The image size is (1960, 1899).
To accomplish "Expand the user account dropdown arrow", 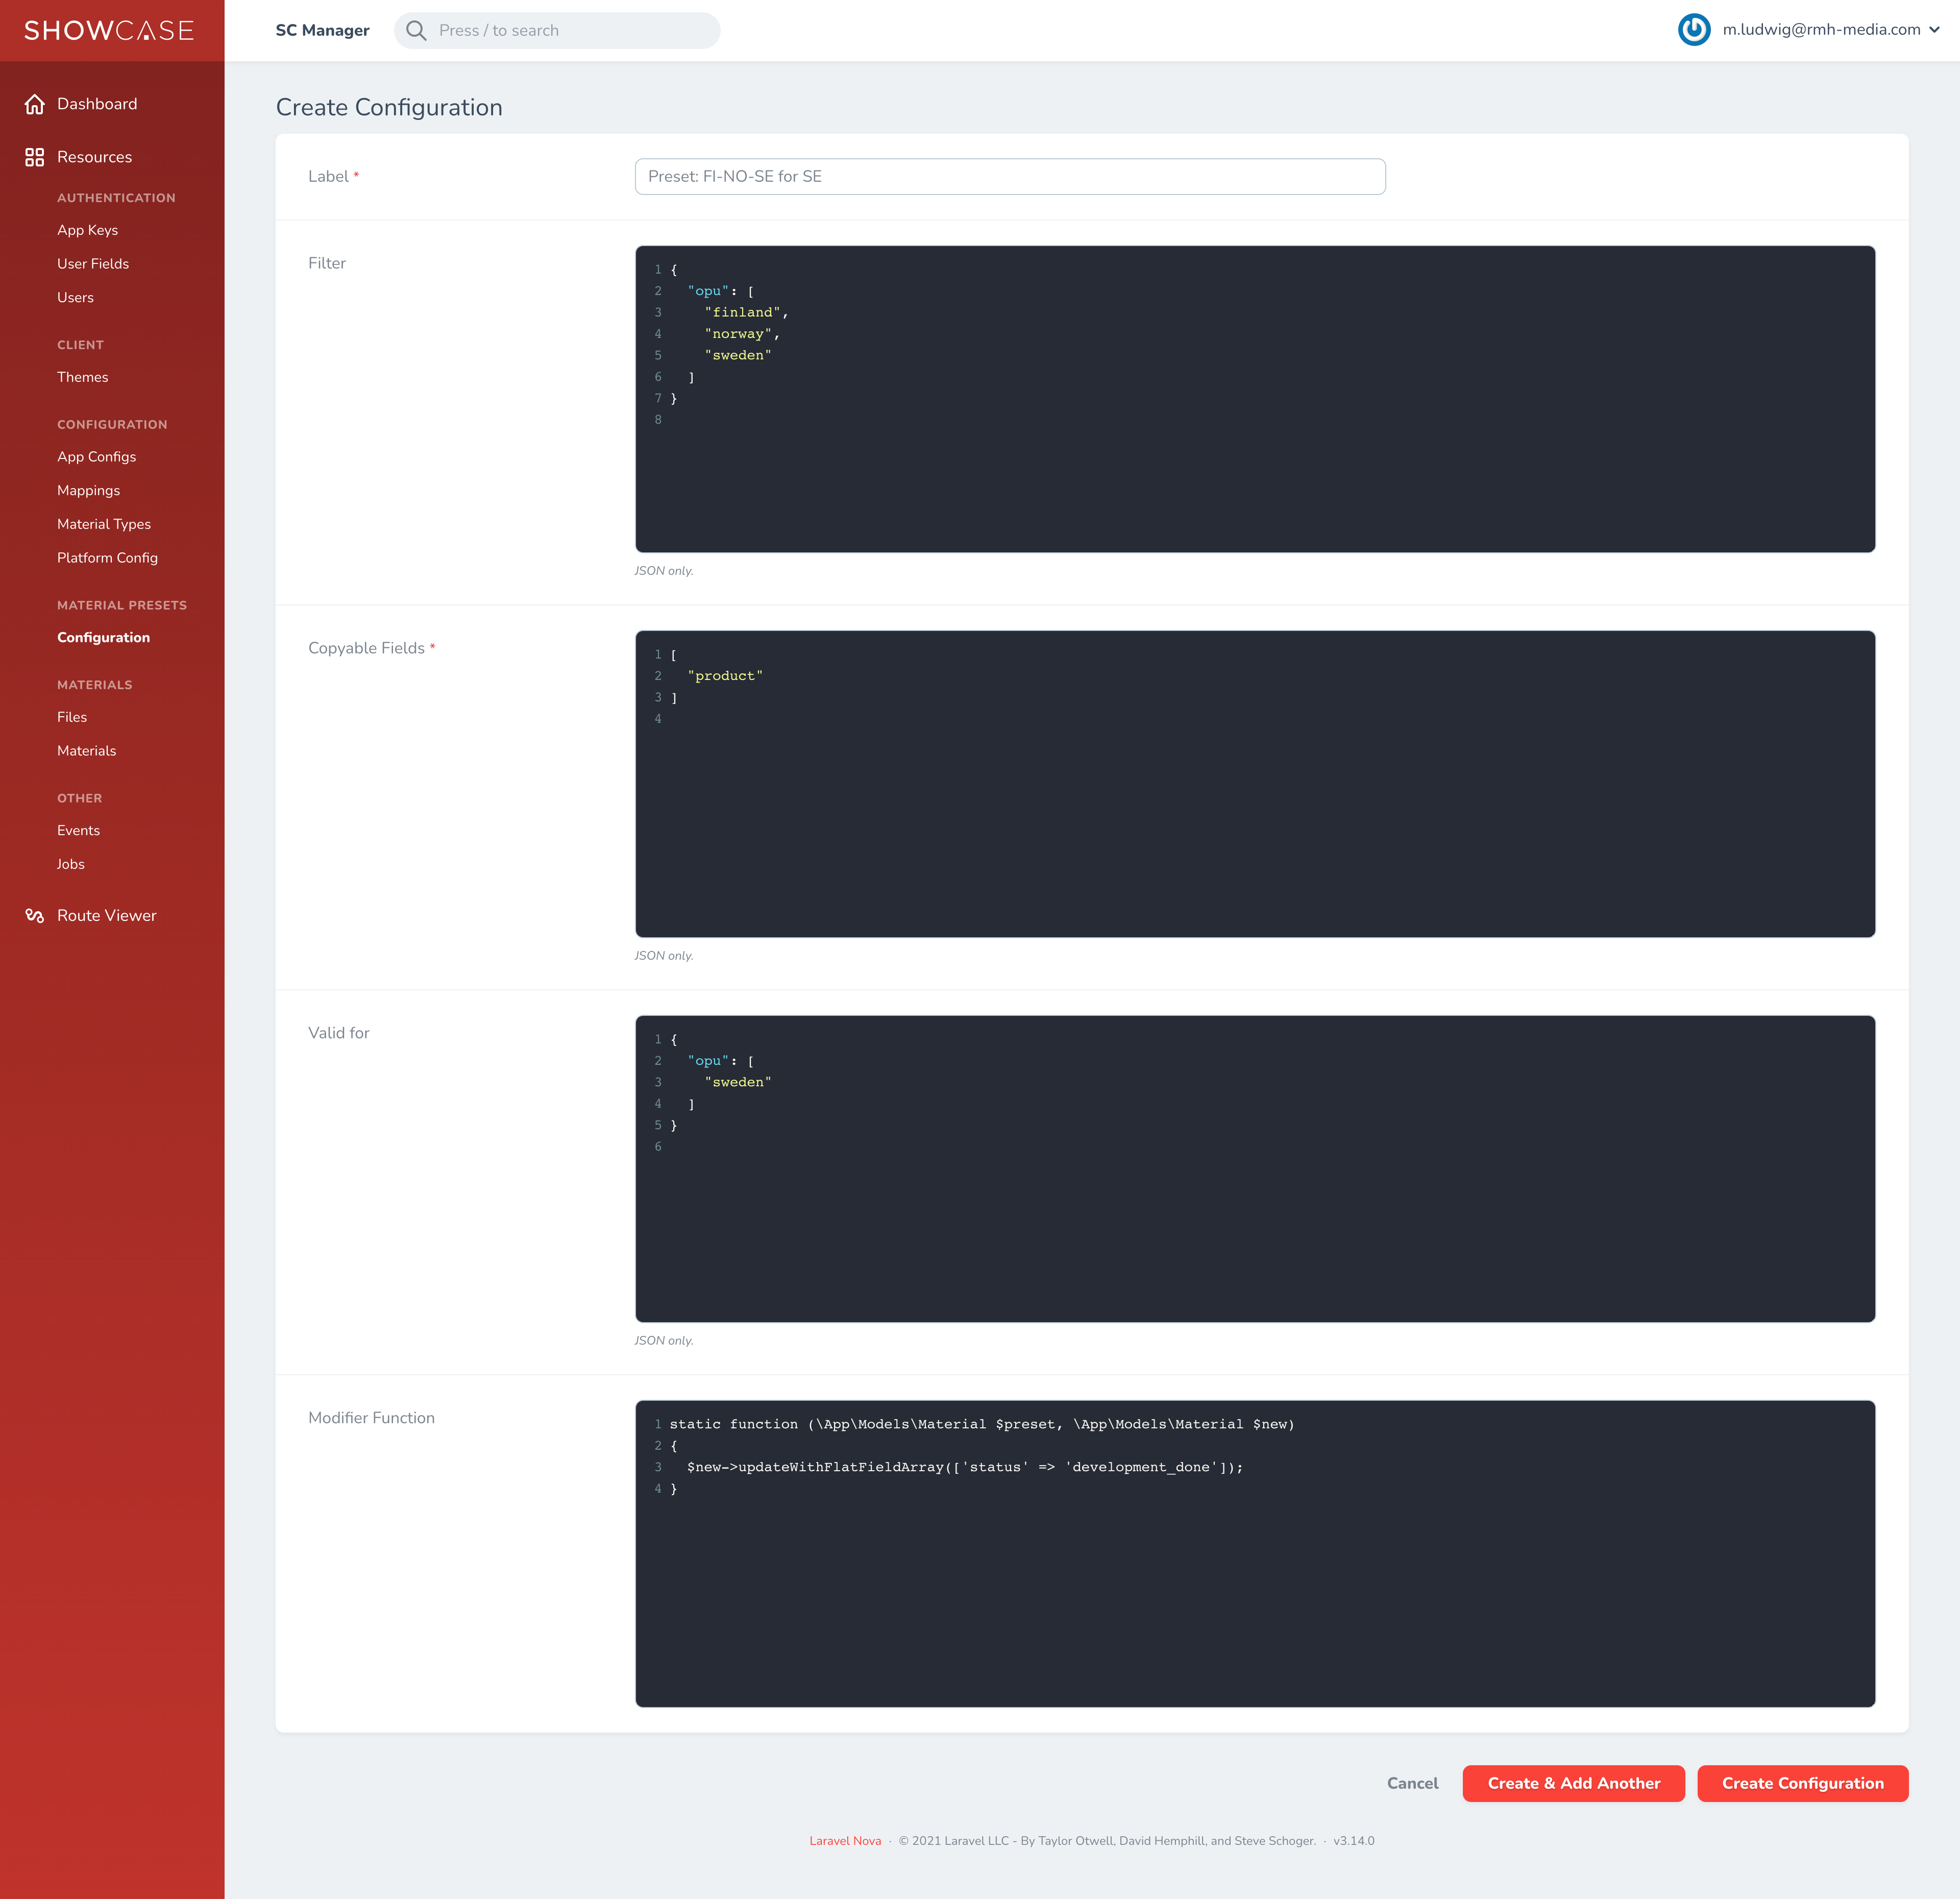I will (x=1934, y=30).
